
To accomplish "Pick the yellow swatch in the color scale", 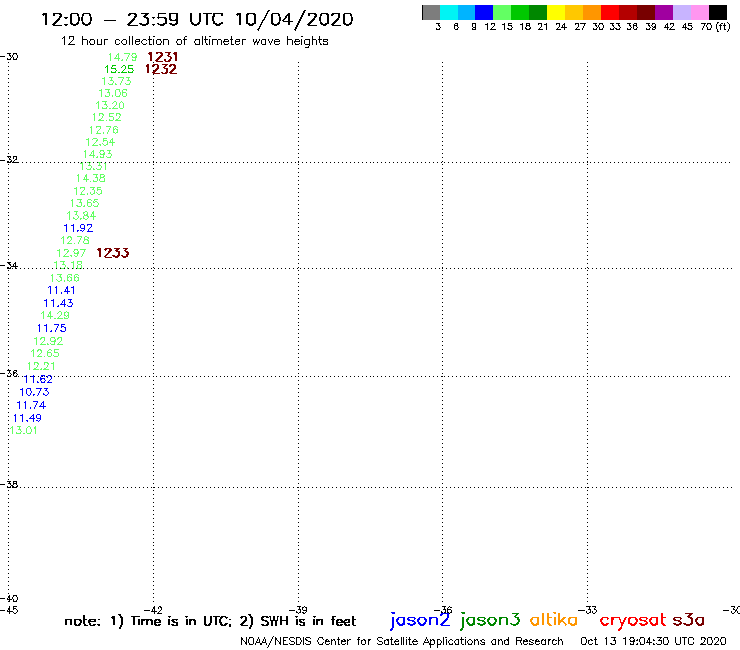I will [x=556, y=12].
